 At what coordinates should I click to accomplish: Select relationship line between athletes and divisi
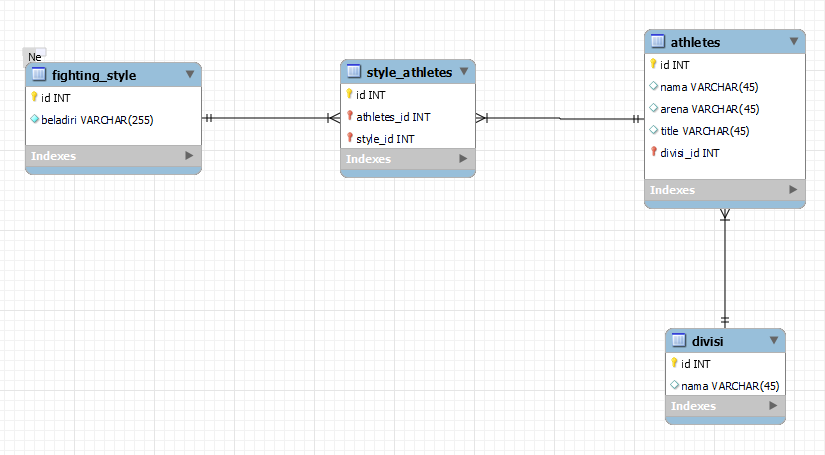[725, 268]
